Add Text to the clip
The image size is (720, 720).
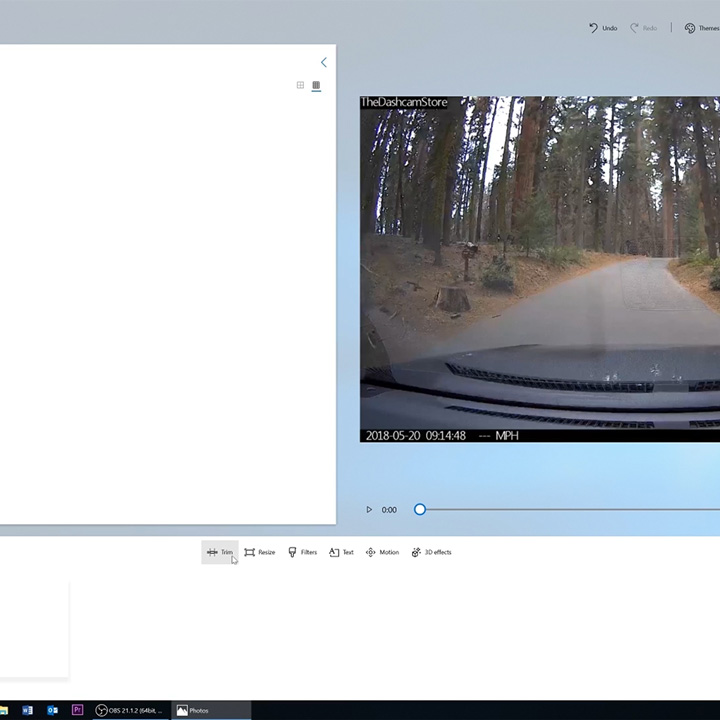(341, 552)
